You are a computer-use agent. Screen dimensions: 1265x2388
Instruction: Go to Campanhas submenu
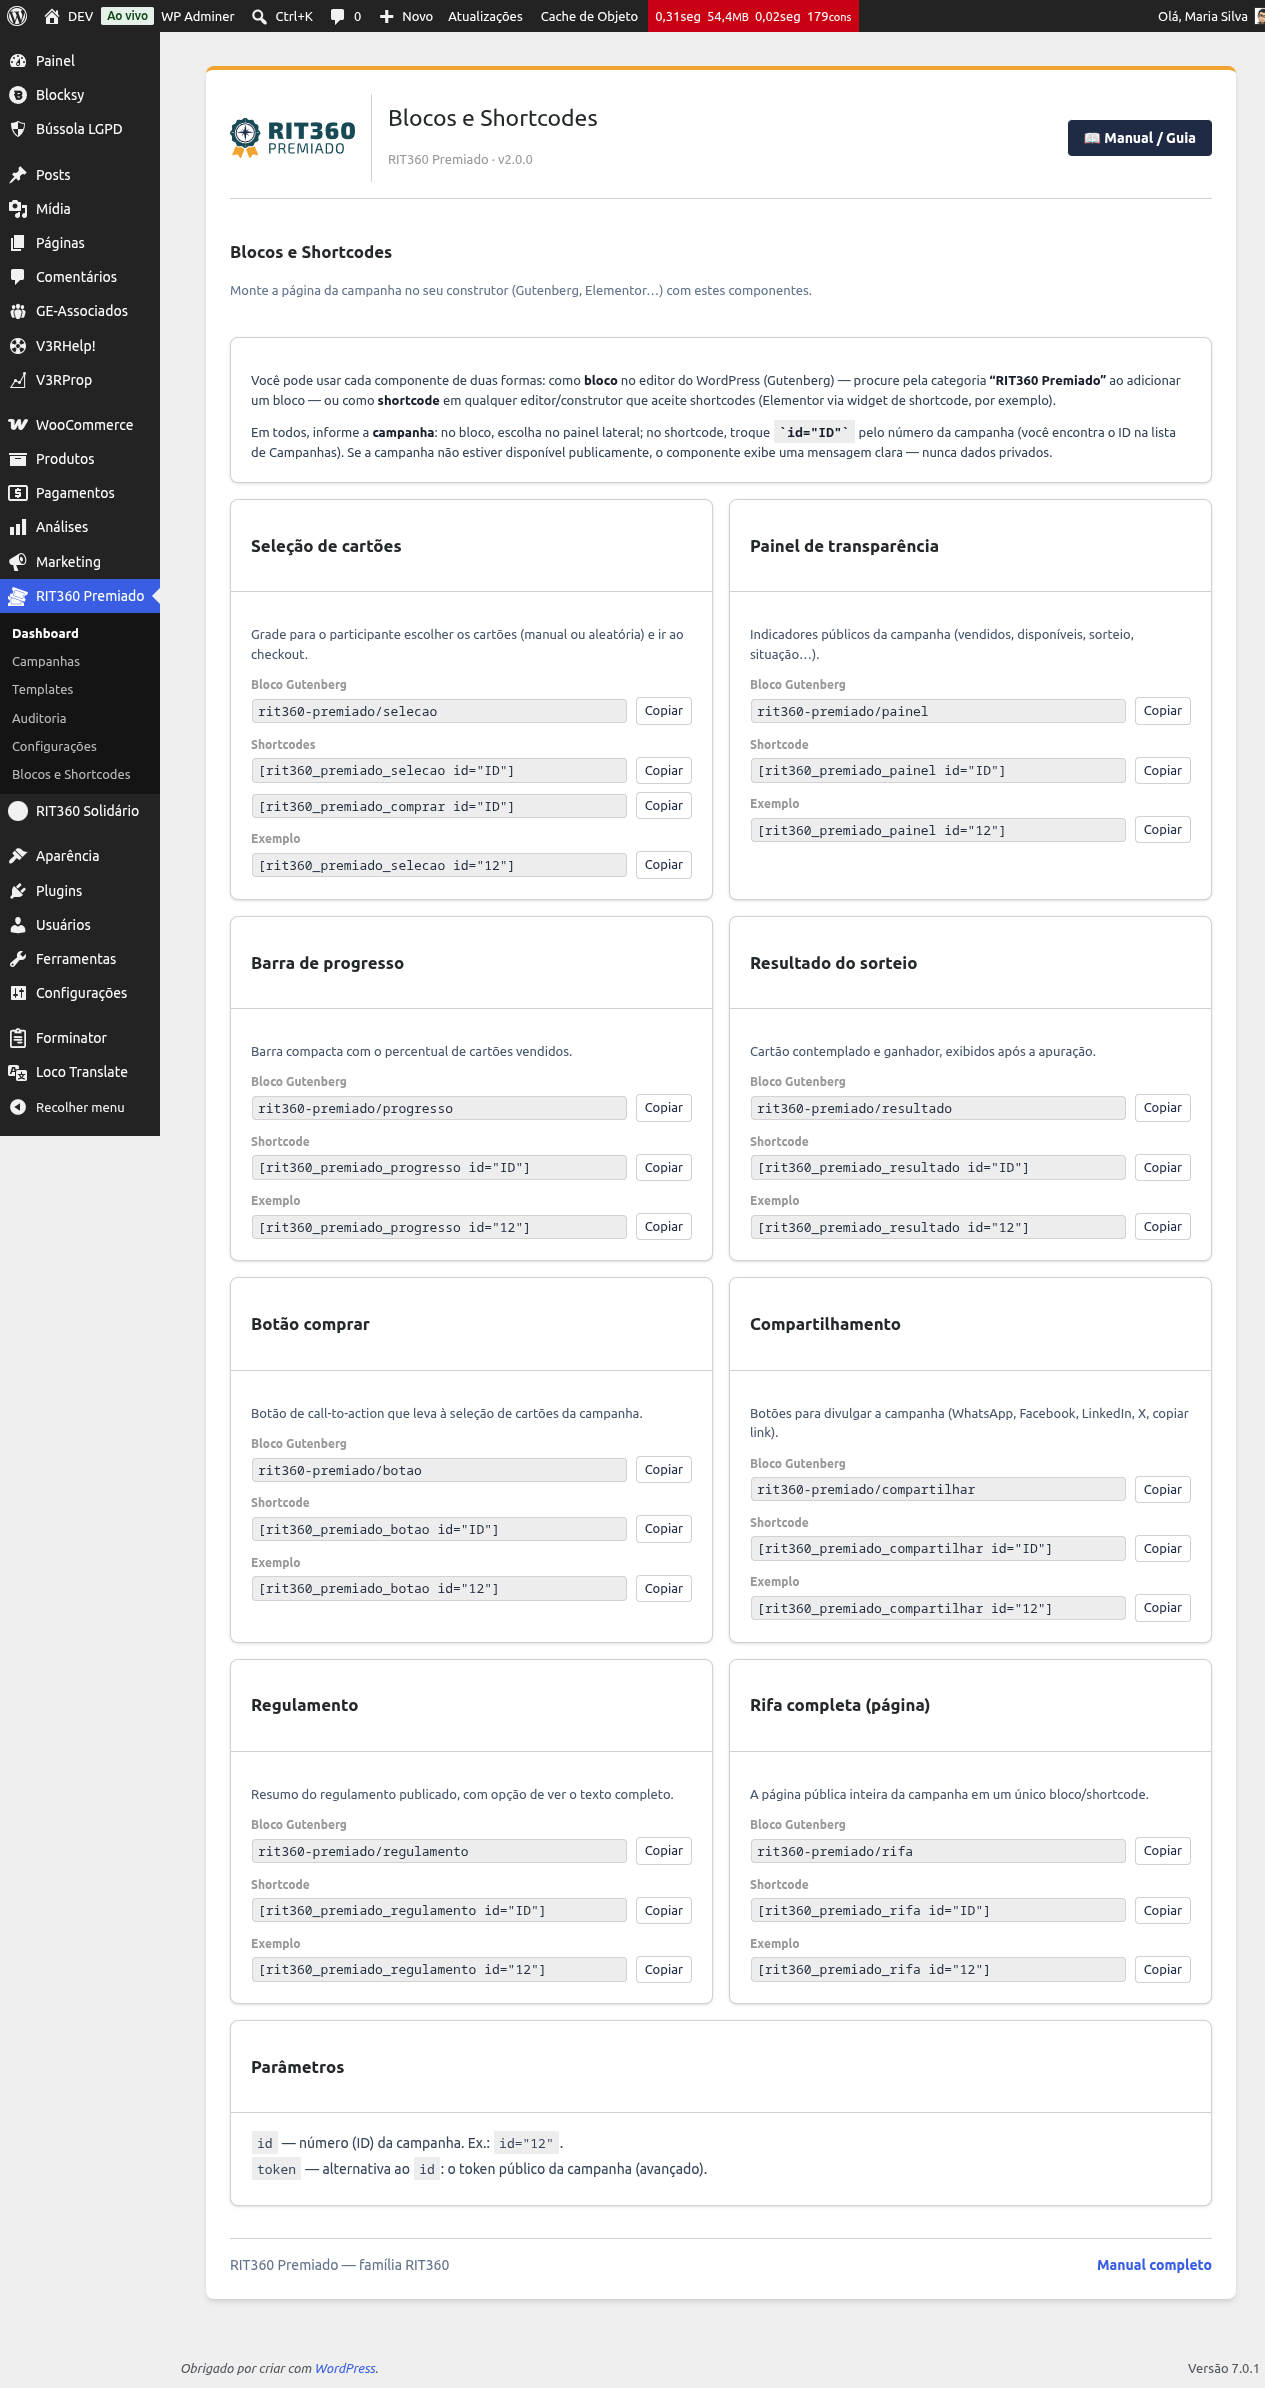46,662
